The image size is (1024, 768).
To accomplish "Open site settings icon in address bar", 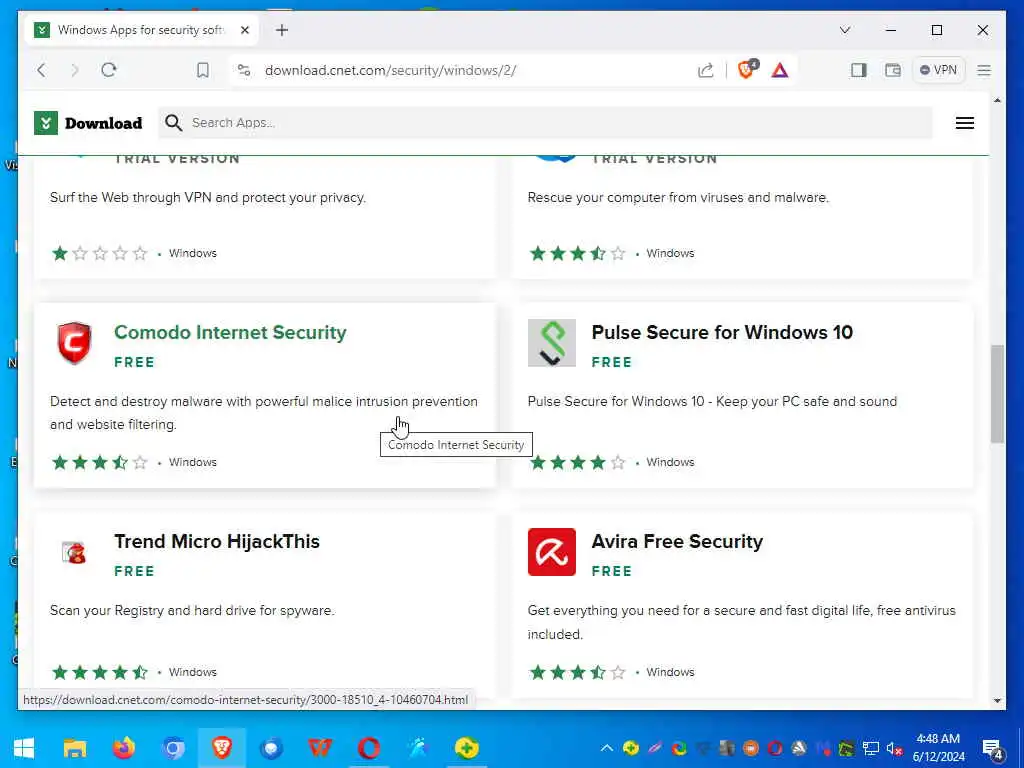I will 244,70.
